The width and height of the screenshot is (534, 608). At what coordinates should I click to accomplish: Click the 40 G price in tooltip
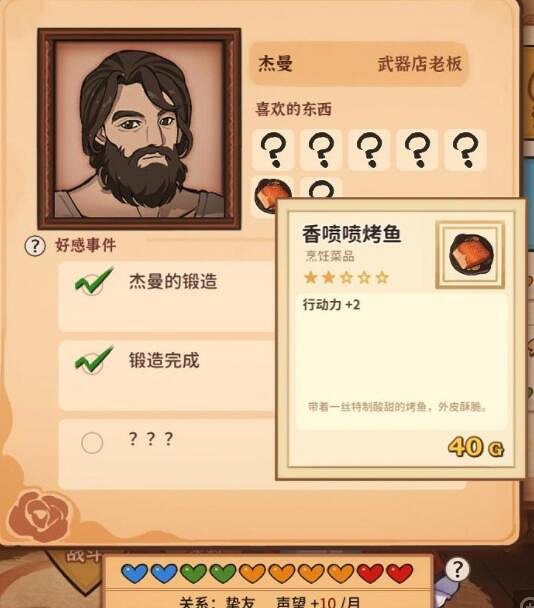coord(475,447)
